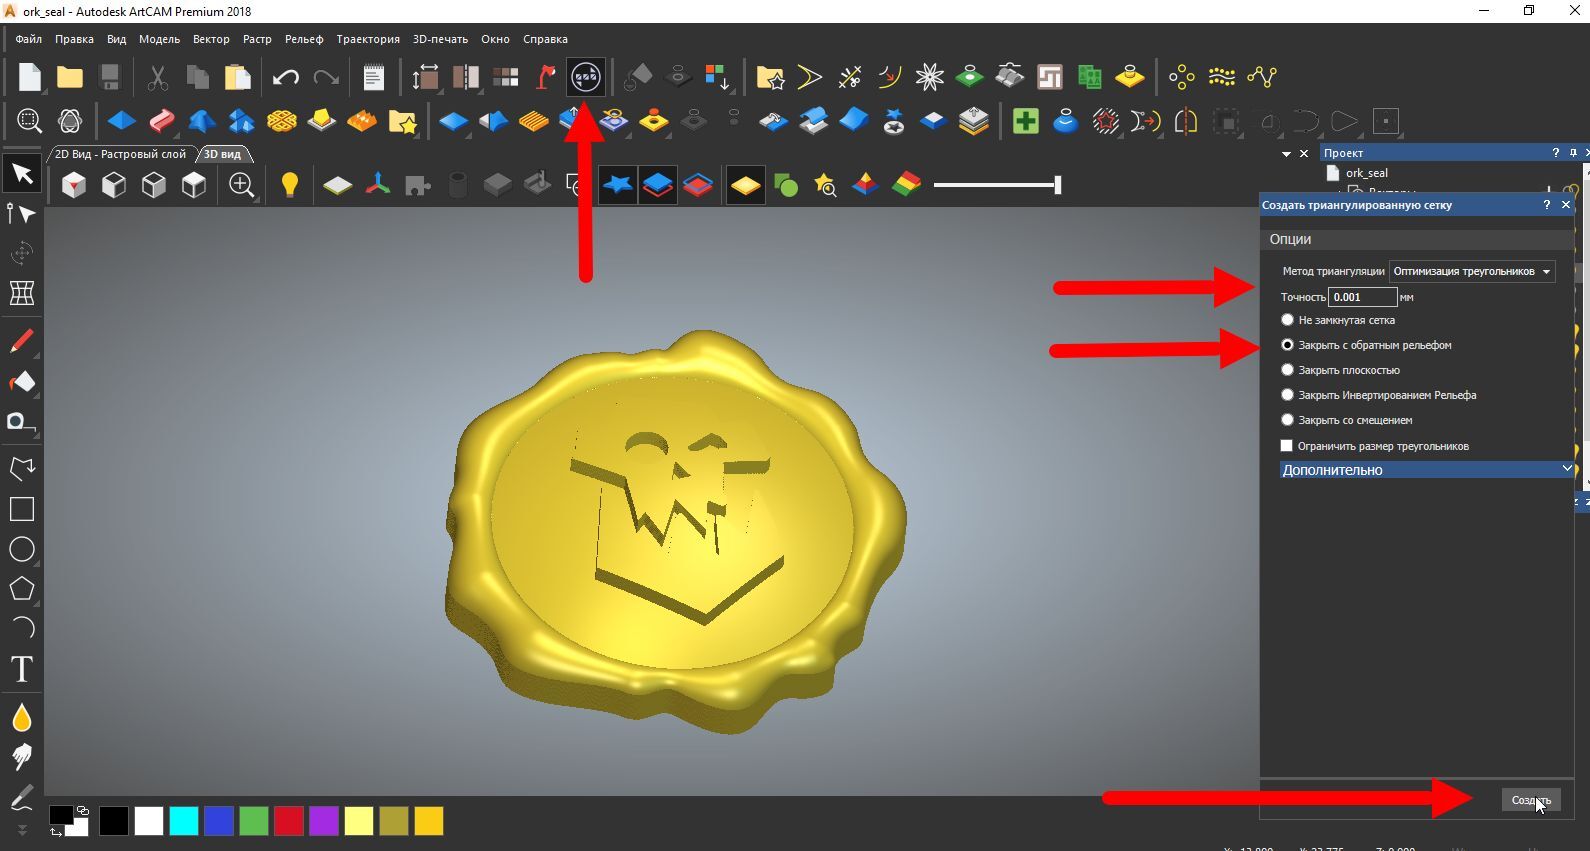Select the Node Editing tool
The image size is (1590, 851).
(22, 214)
